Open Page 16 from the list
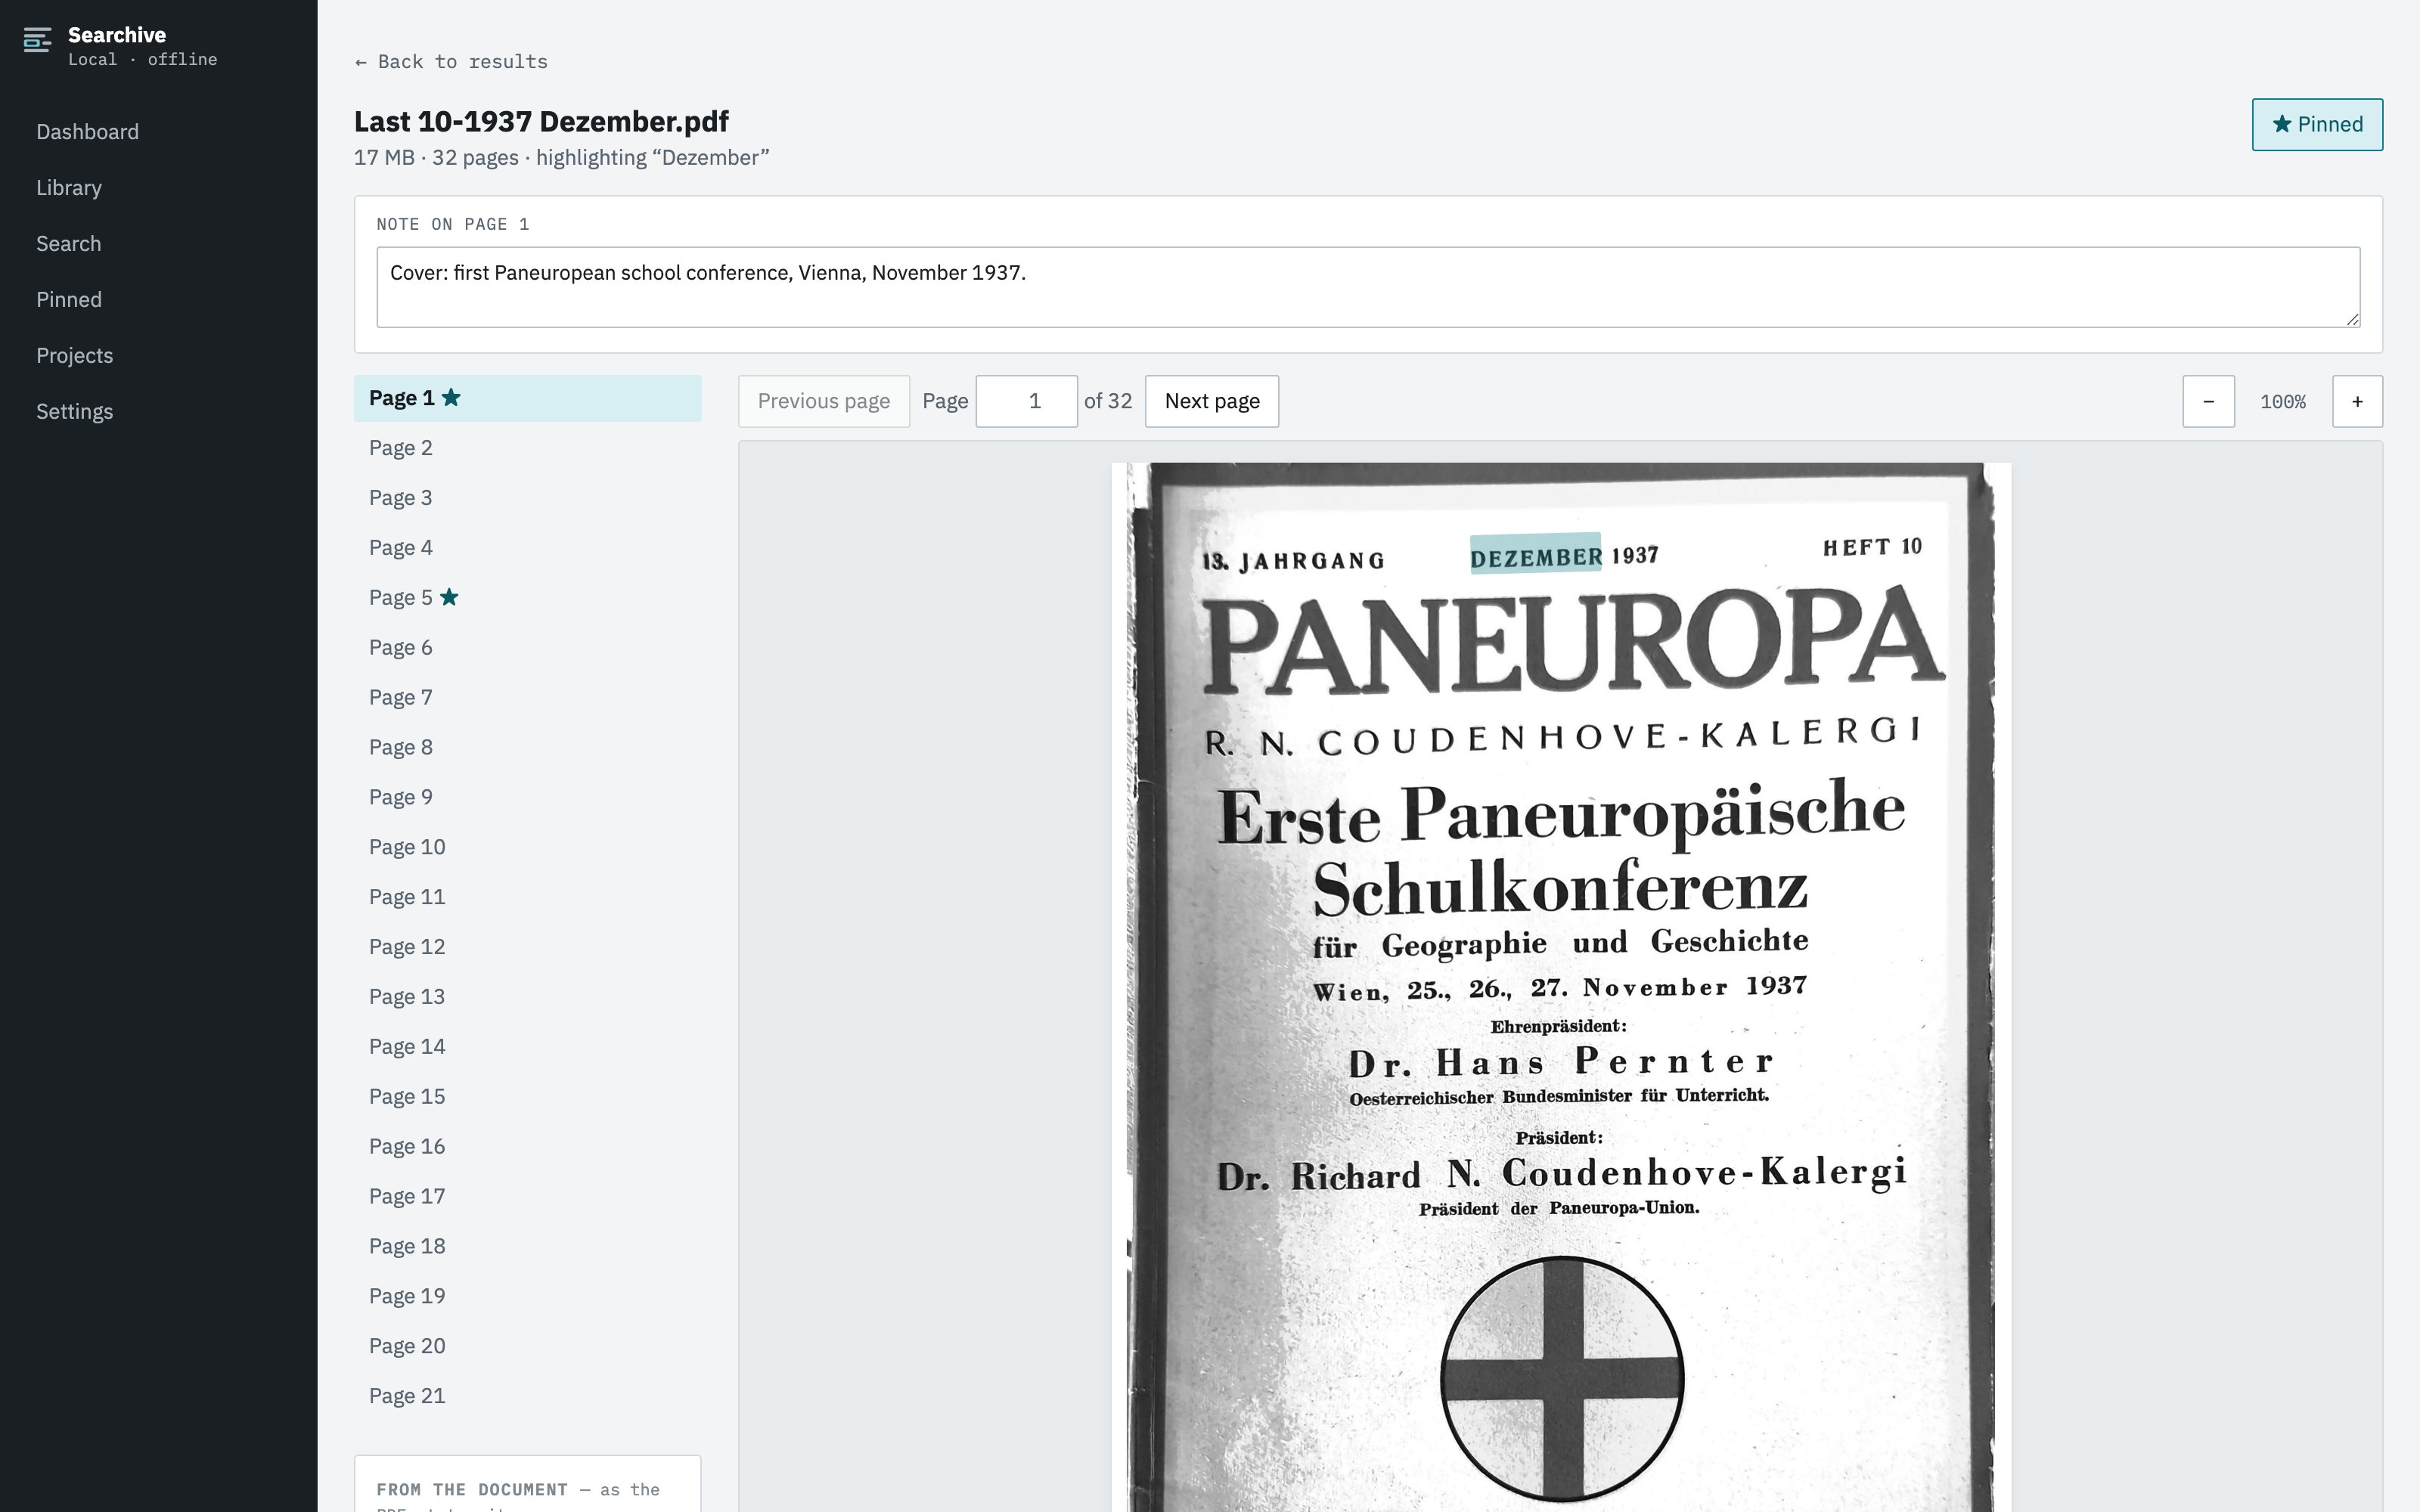The height and width of the screenshot is (1512, 2420). click(x=527, y=1147)
